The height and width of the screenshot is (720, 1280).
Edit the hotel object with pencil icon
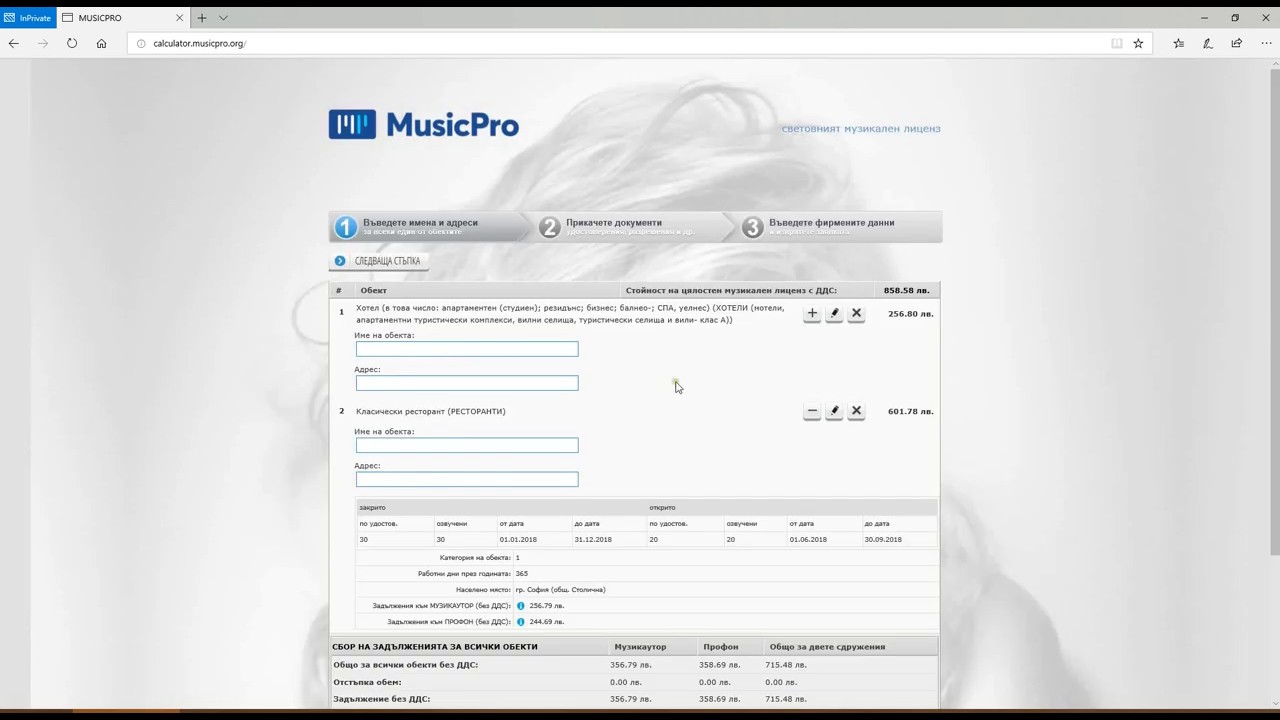834,314
